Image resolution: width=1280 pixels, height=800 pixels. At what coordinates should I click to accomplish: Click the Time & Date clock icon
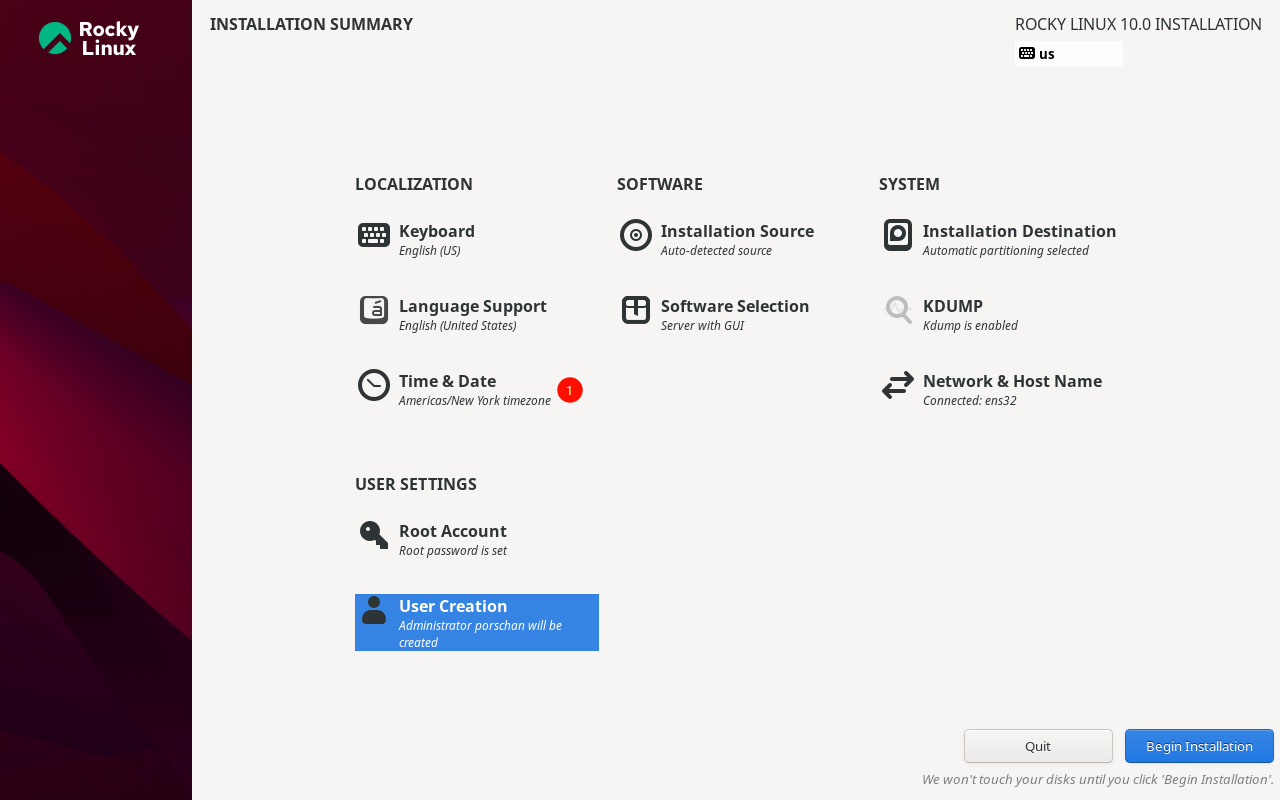[374, 385]
